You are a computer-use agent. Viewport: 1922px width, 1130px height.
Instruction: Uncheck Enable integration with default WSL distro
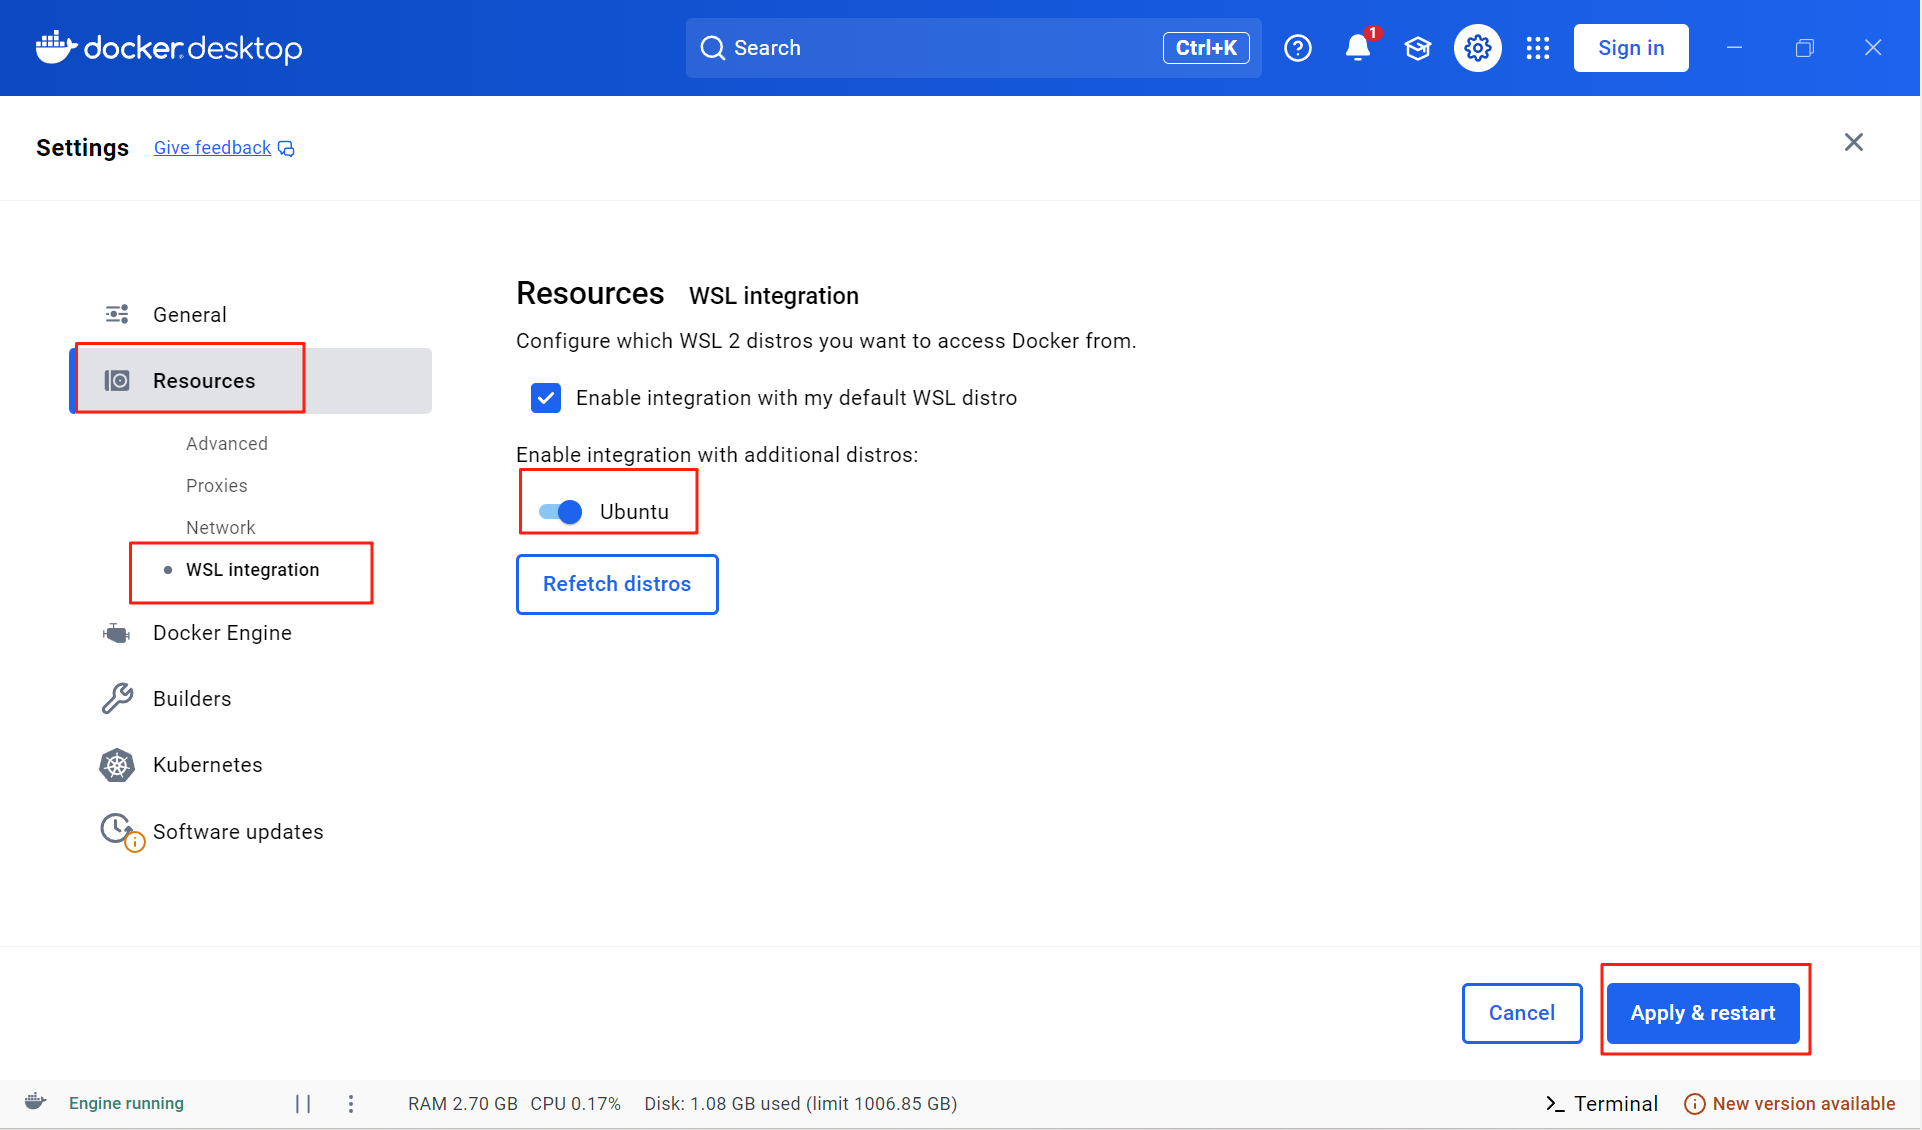[546, 398]
